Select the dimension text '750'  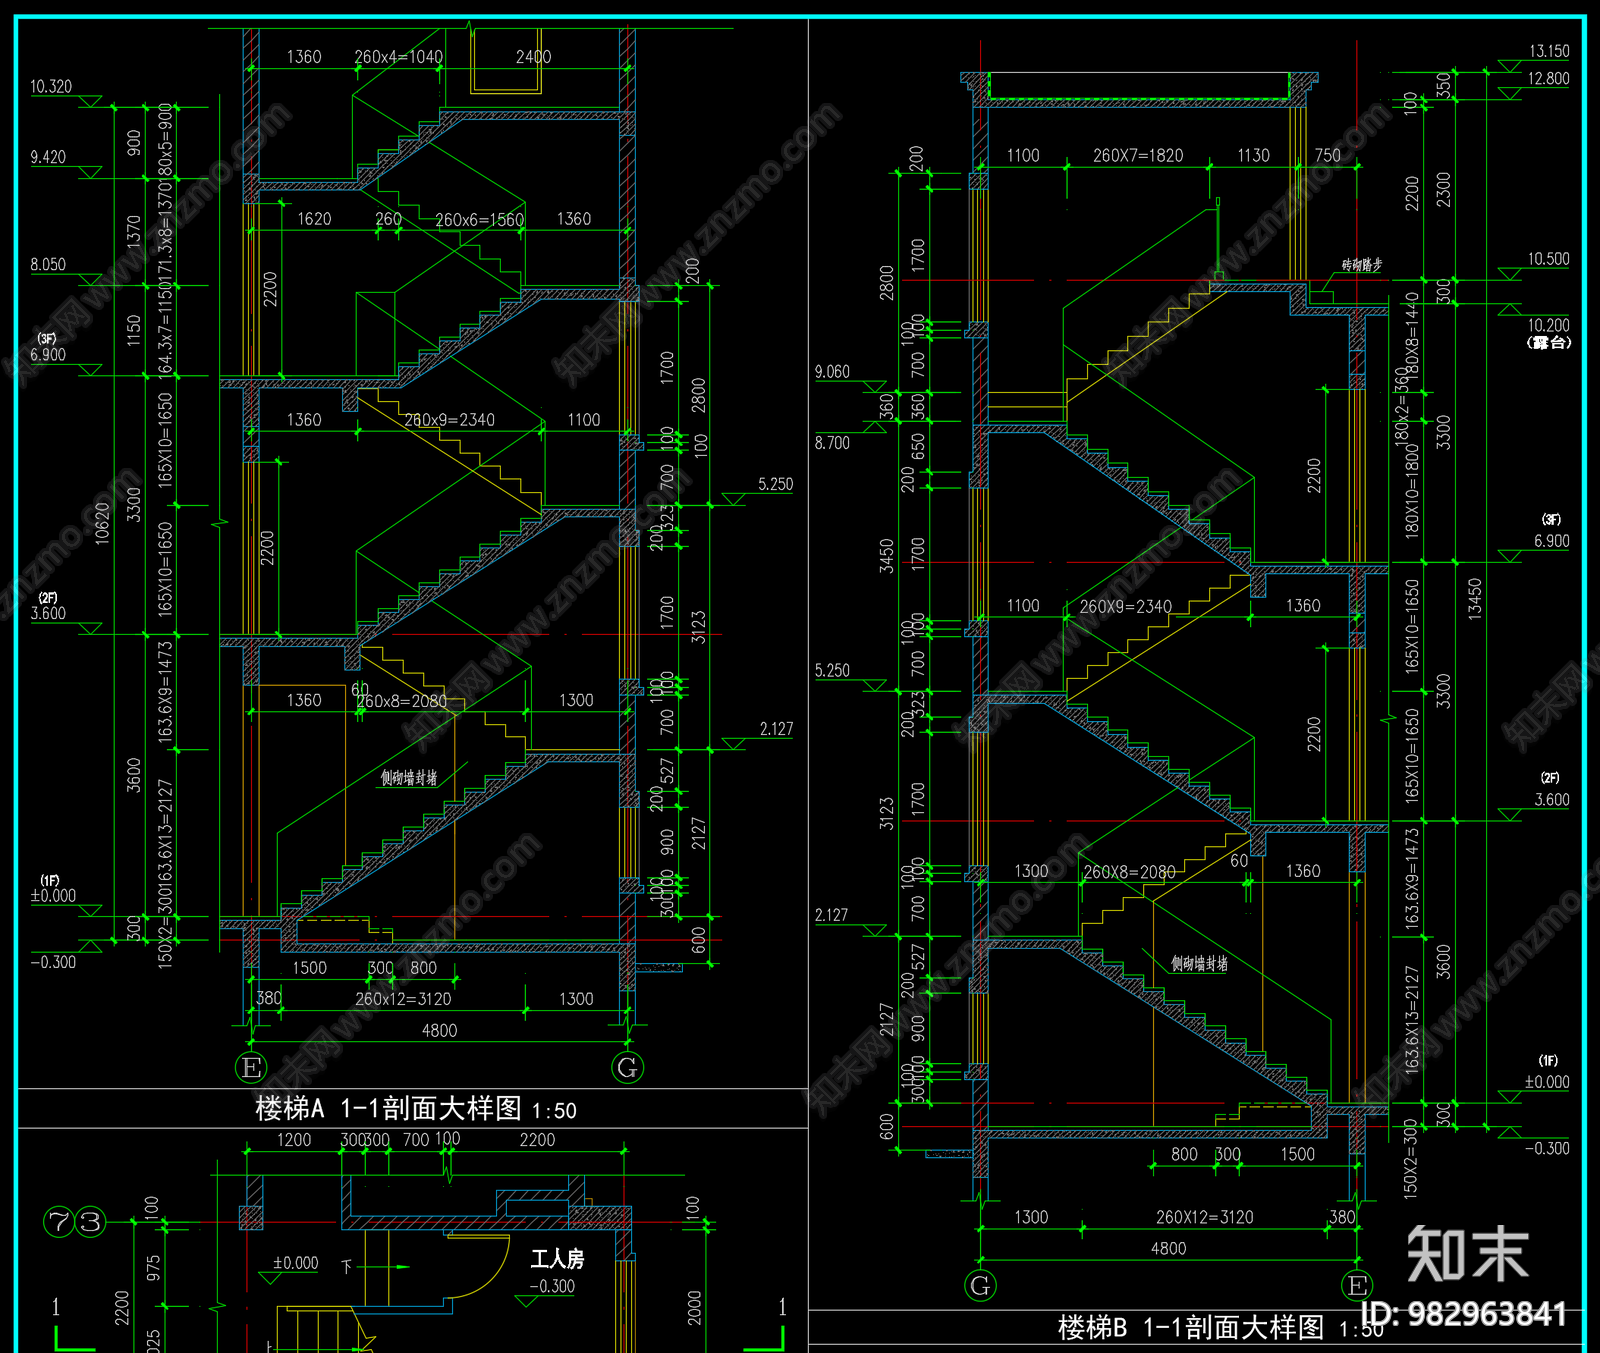[x=1328, y=155]
